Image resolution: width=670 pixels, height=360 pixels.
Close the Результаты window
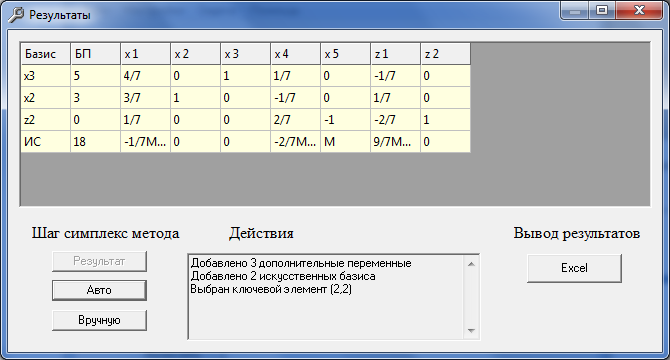(639, 11)
